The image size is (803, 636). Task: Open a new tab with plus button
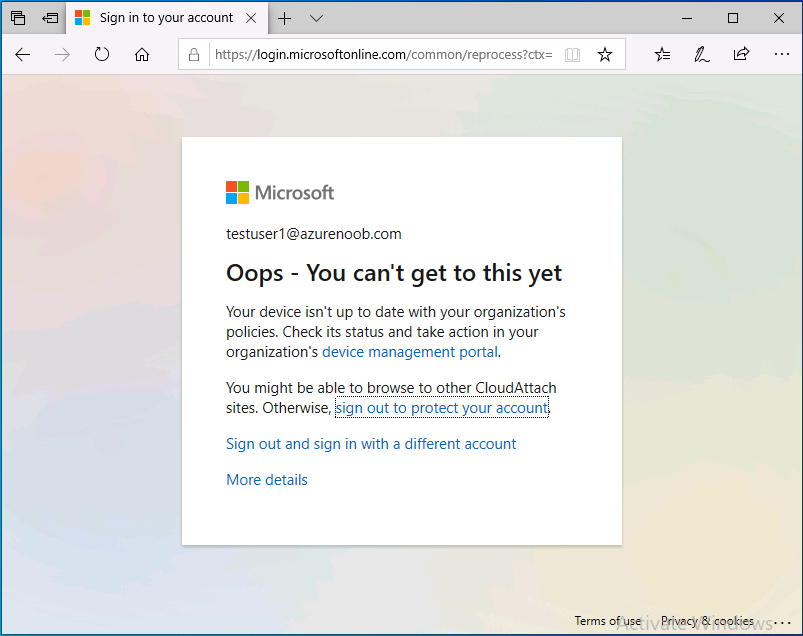click(x=284, y=18)
